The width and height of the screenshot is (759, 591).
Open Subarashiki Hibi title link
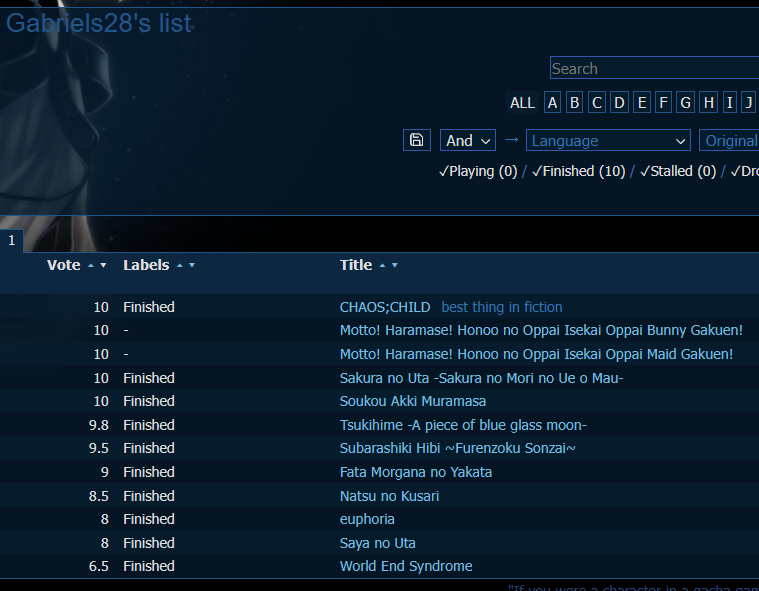(457, 448)
